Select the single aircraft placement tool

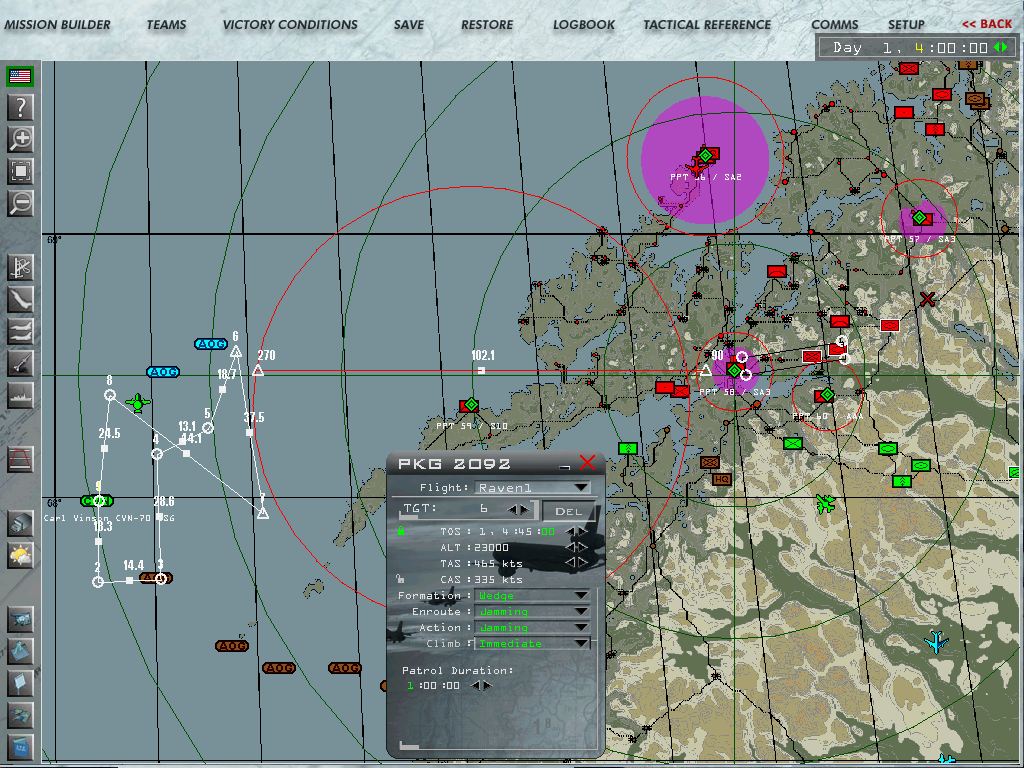tap(20, 299)
